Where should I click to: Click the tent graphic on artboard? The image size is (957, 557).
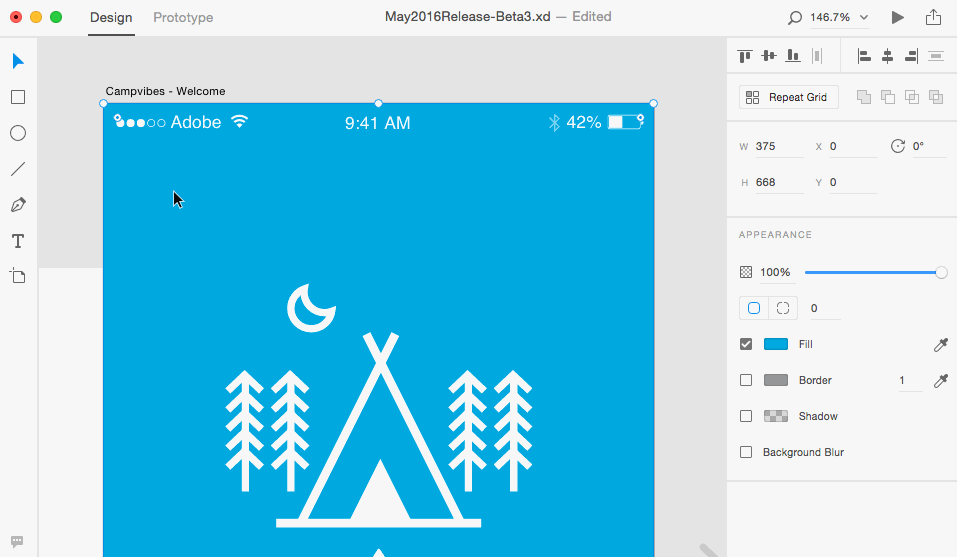click(378, 430)
